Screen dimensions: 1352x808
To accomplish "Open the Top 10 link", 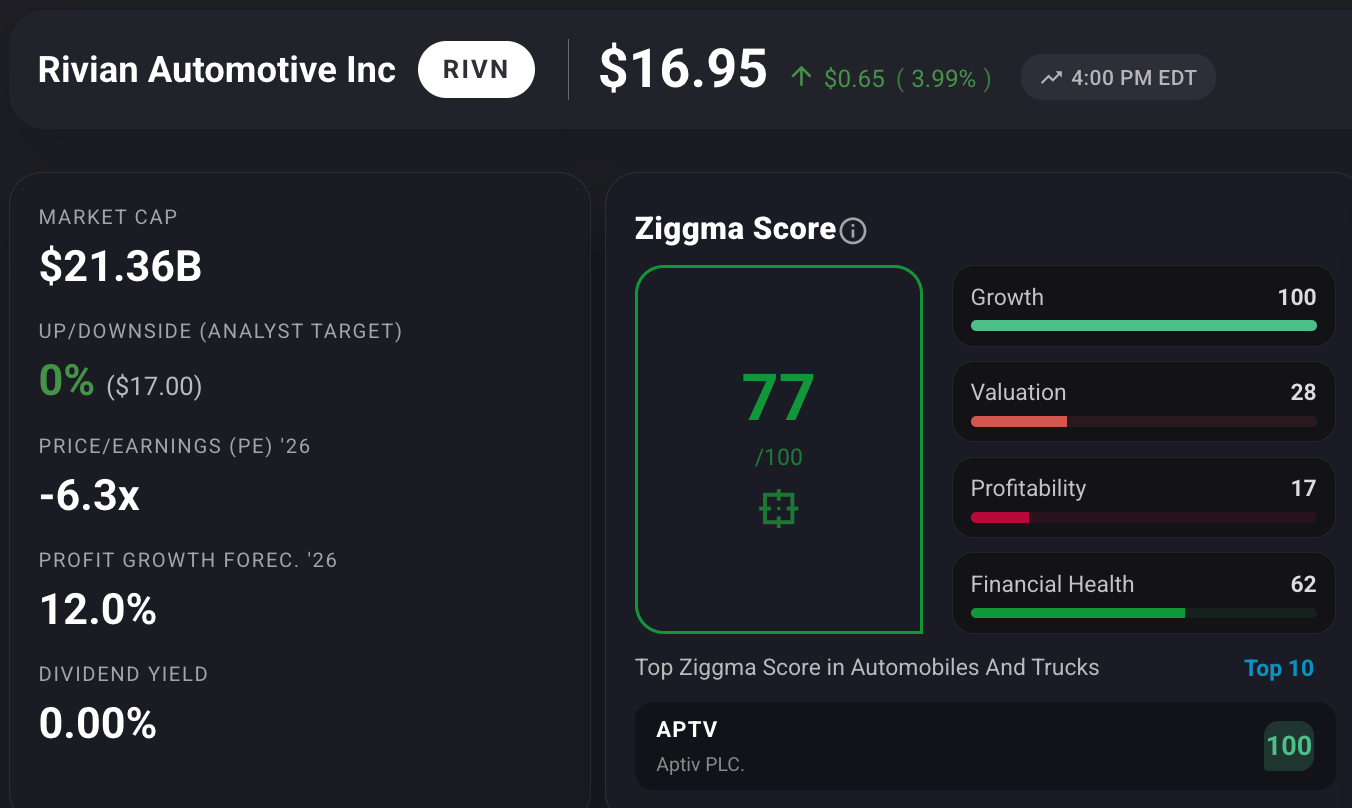I will pyautogui.click(x=1279, y=668).
